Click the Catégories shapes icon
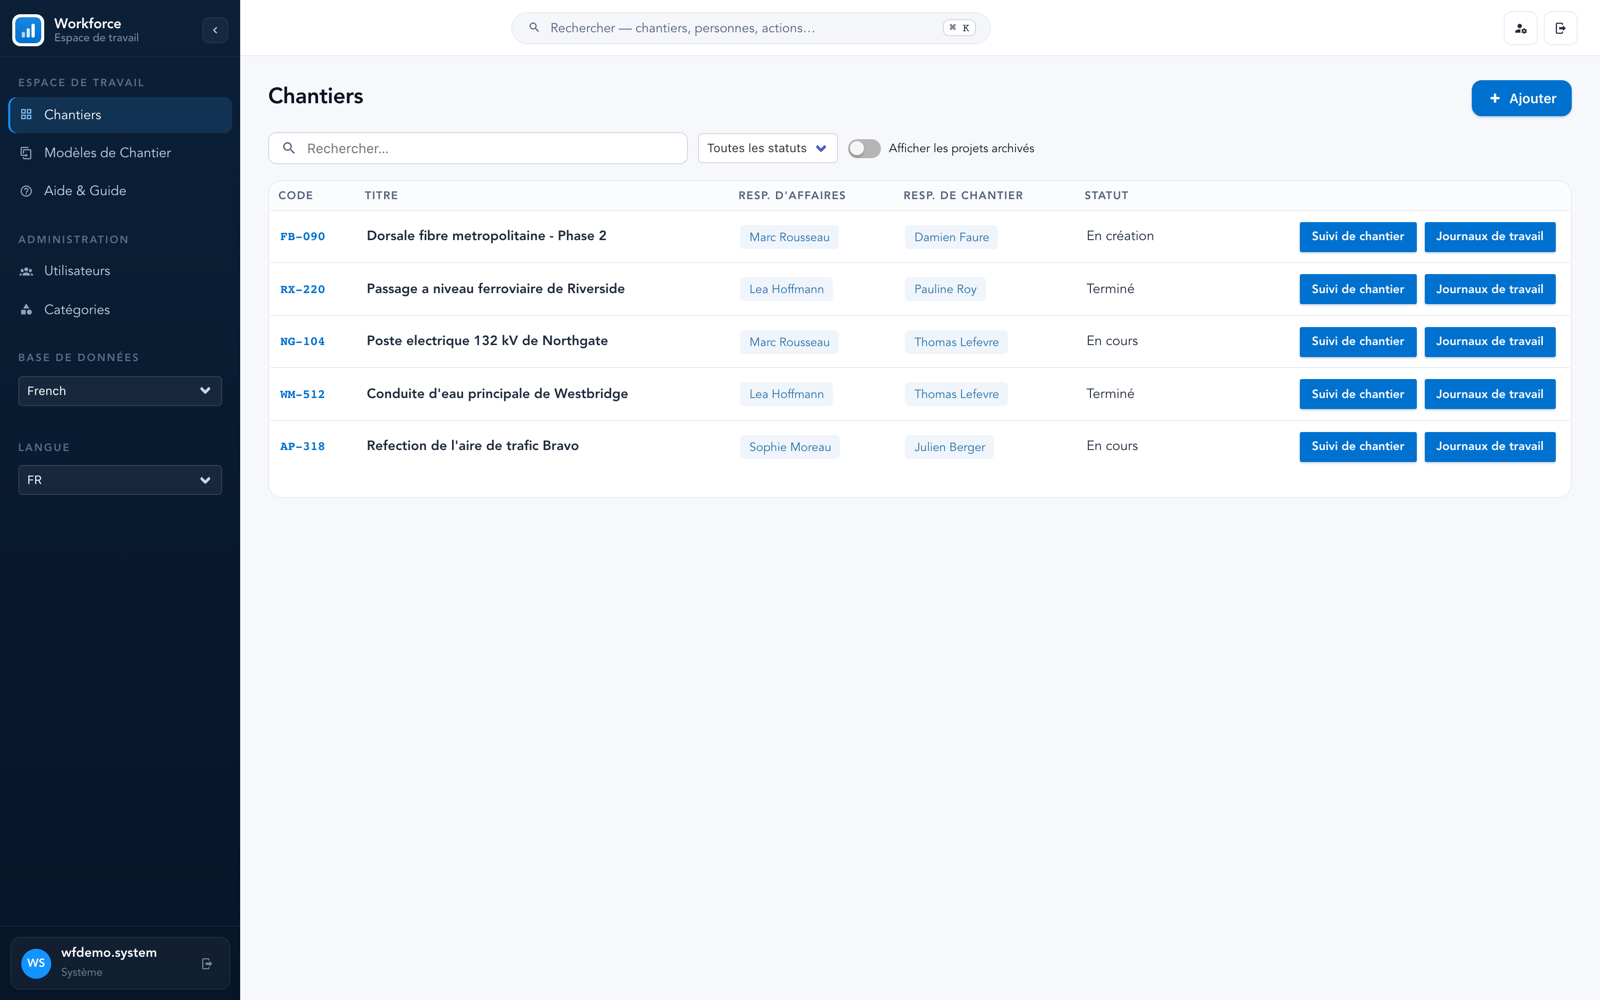 (x=27, y=310)
